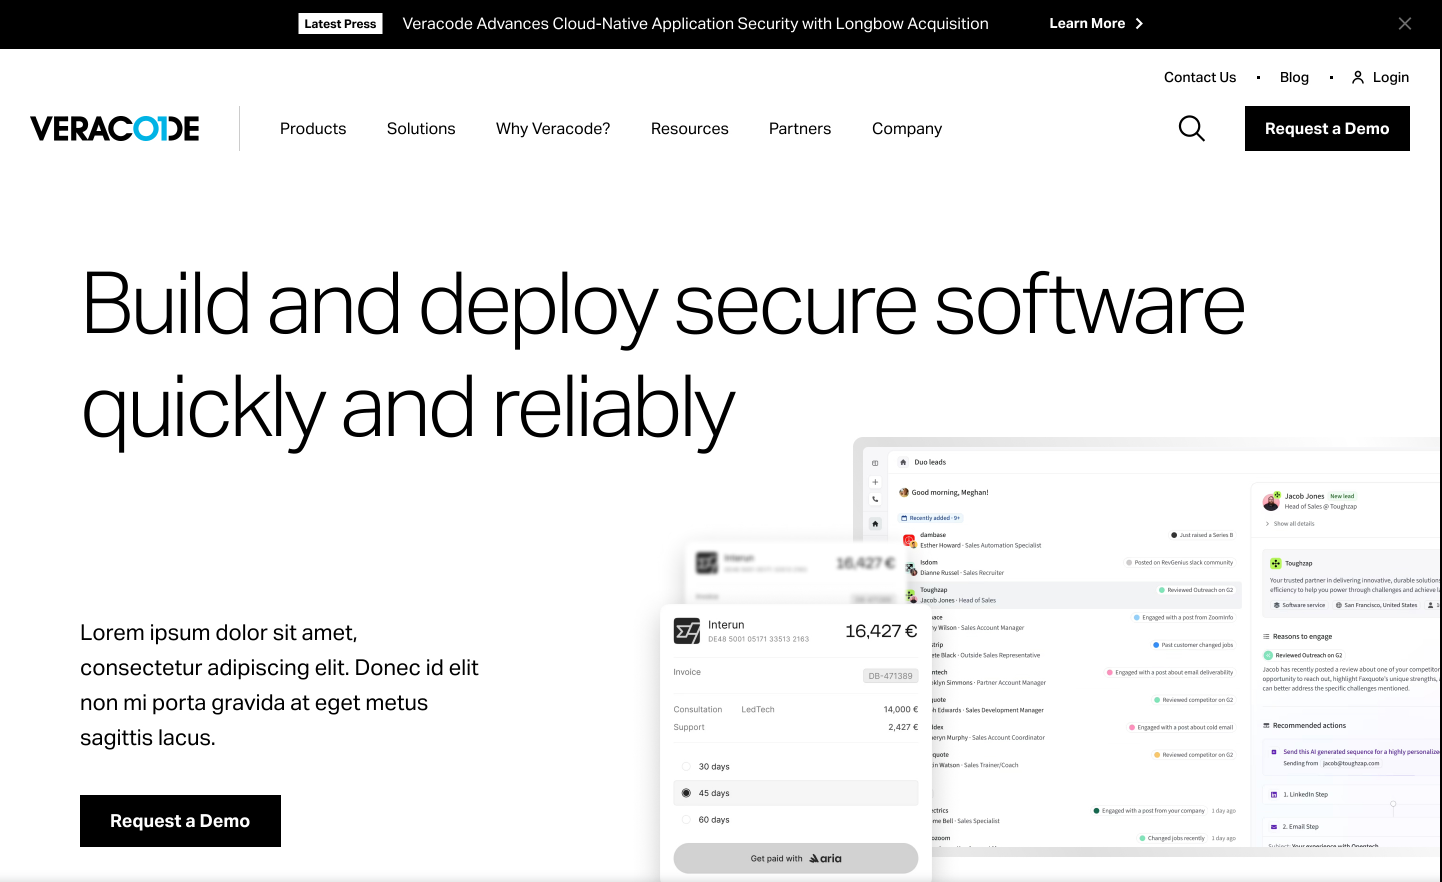
Task: Click the Toughzap logo in the company description card
Action: pos(1276,563)
